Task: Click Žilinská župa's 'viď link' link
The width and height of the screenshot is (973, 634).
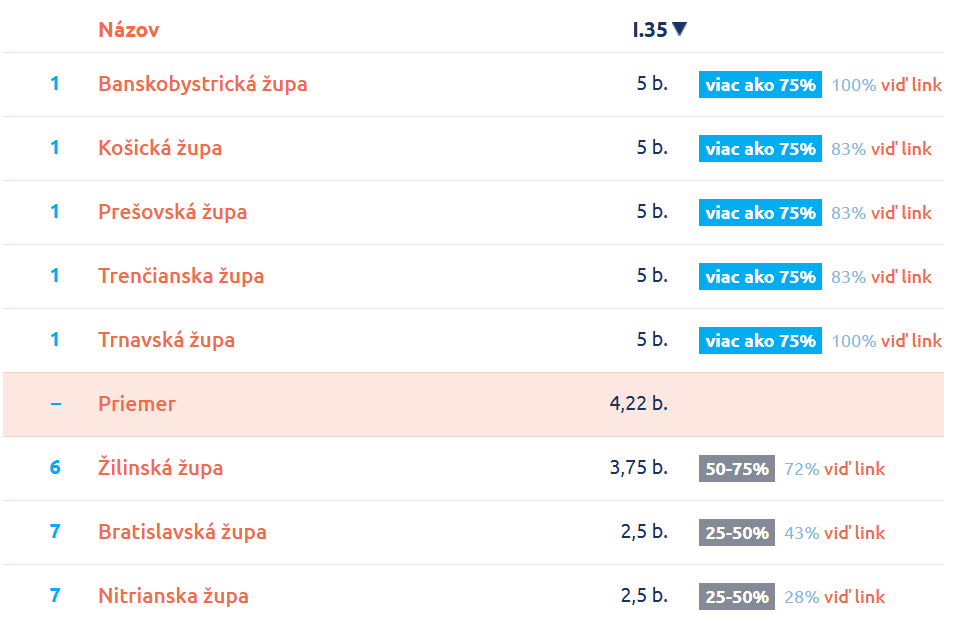Action: 854,469
